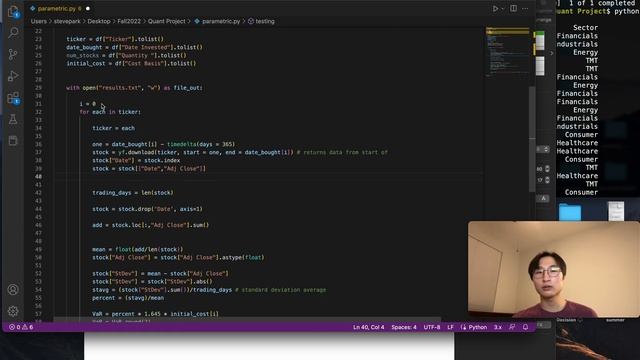The image size is (640, 360).
Task: Click the yf.download code line
Action: click(x=240, y=152)
